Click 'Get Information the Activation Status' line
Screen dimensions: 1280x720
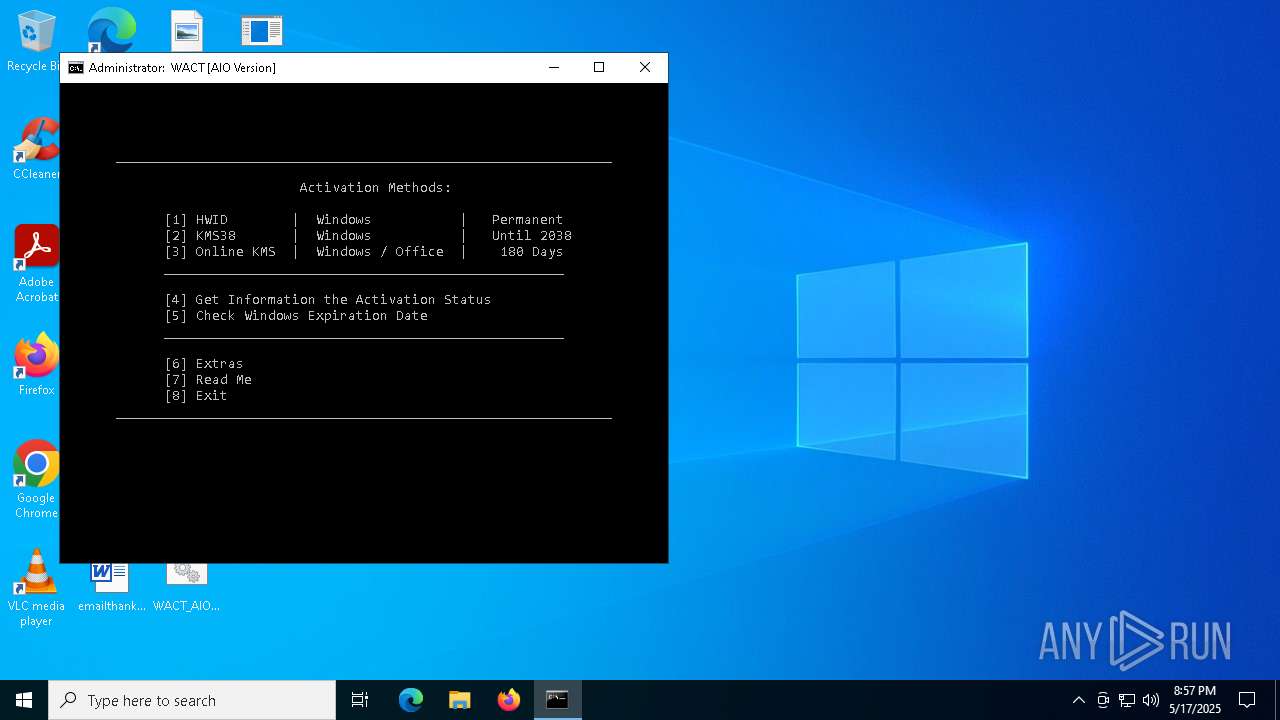pyautogui.click(x=328, y=300)
